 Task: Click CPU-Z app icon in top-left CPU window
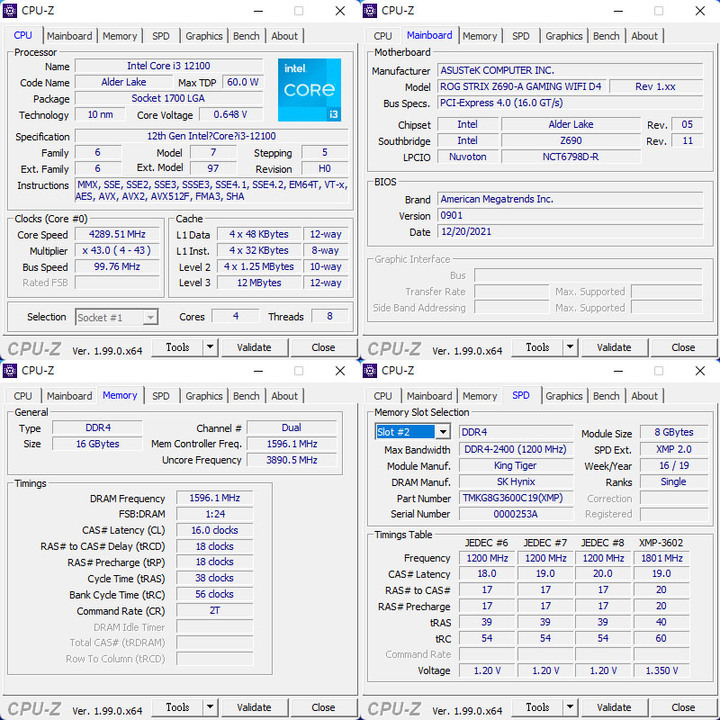(x=10, y=10)
